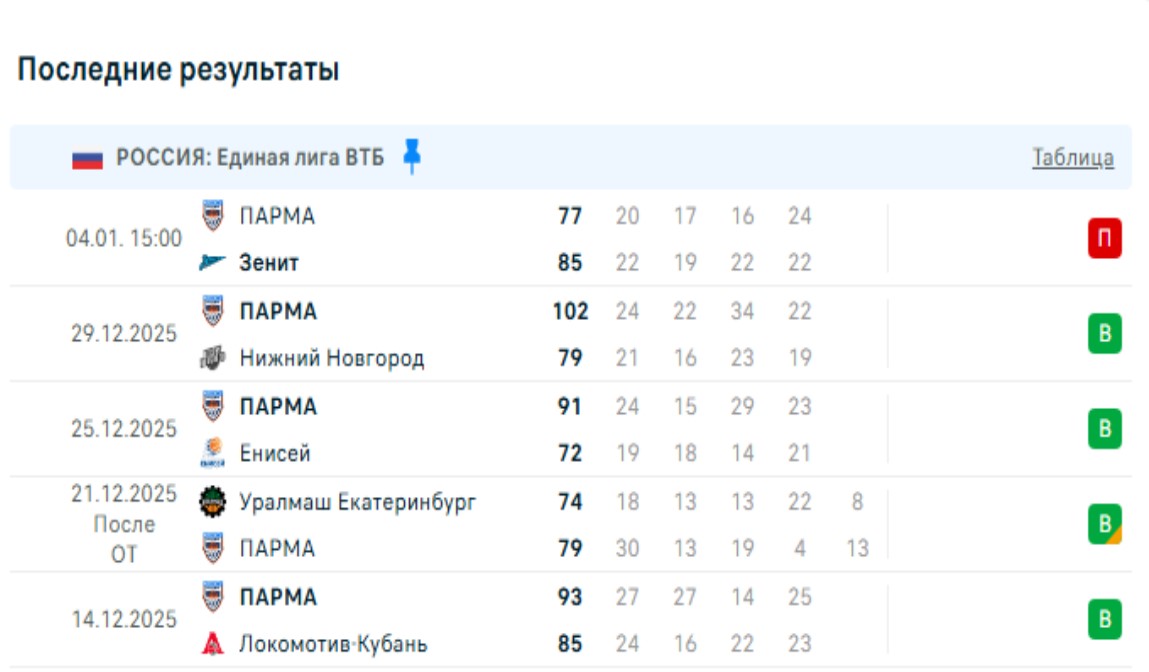Click the Enisey team logo
This screenshot has width=1149, height=672.
tap(212, 453)
